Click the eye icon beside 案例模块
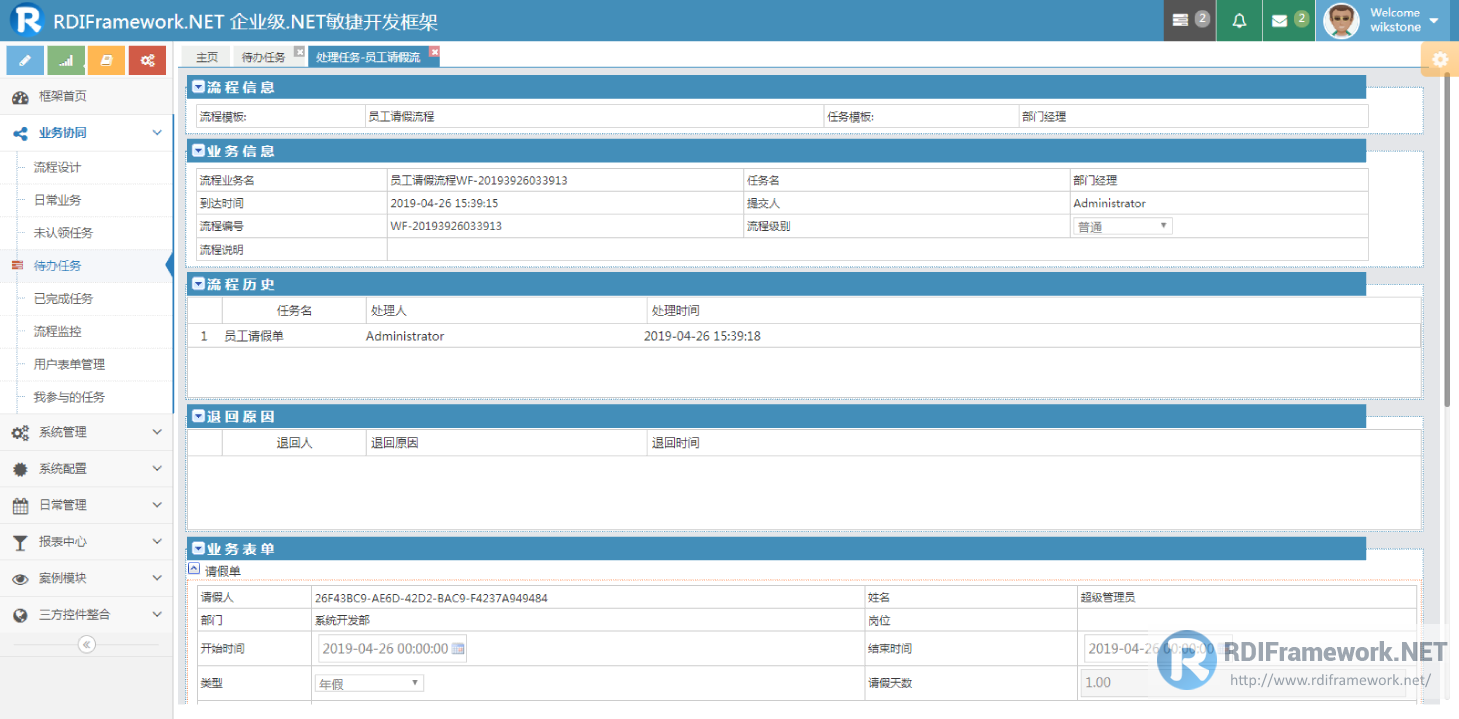The height and width of the screenshot is (719, 1459). pyautogui.click(x=19, y=579)
